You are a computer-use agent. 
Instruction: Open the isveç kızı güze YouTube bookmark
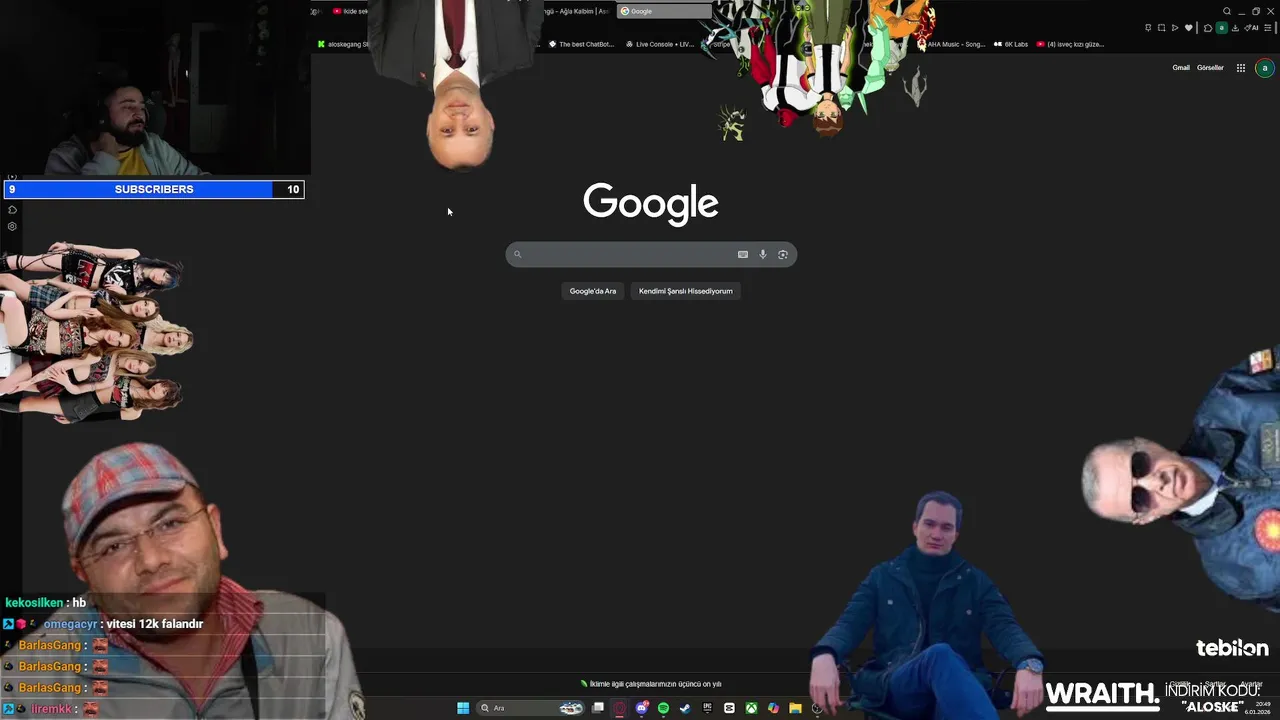click(1070, 44)
